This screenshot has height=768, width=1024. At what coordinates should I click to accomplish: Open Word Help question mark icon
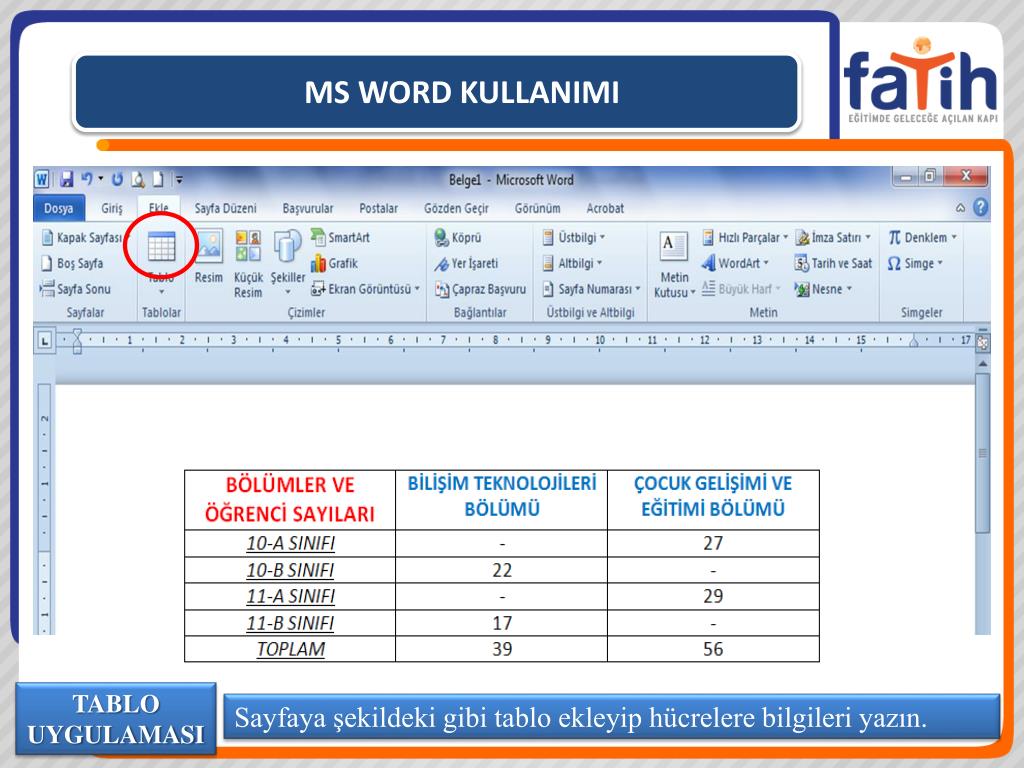tap(980, 208)
